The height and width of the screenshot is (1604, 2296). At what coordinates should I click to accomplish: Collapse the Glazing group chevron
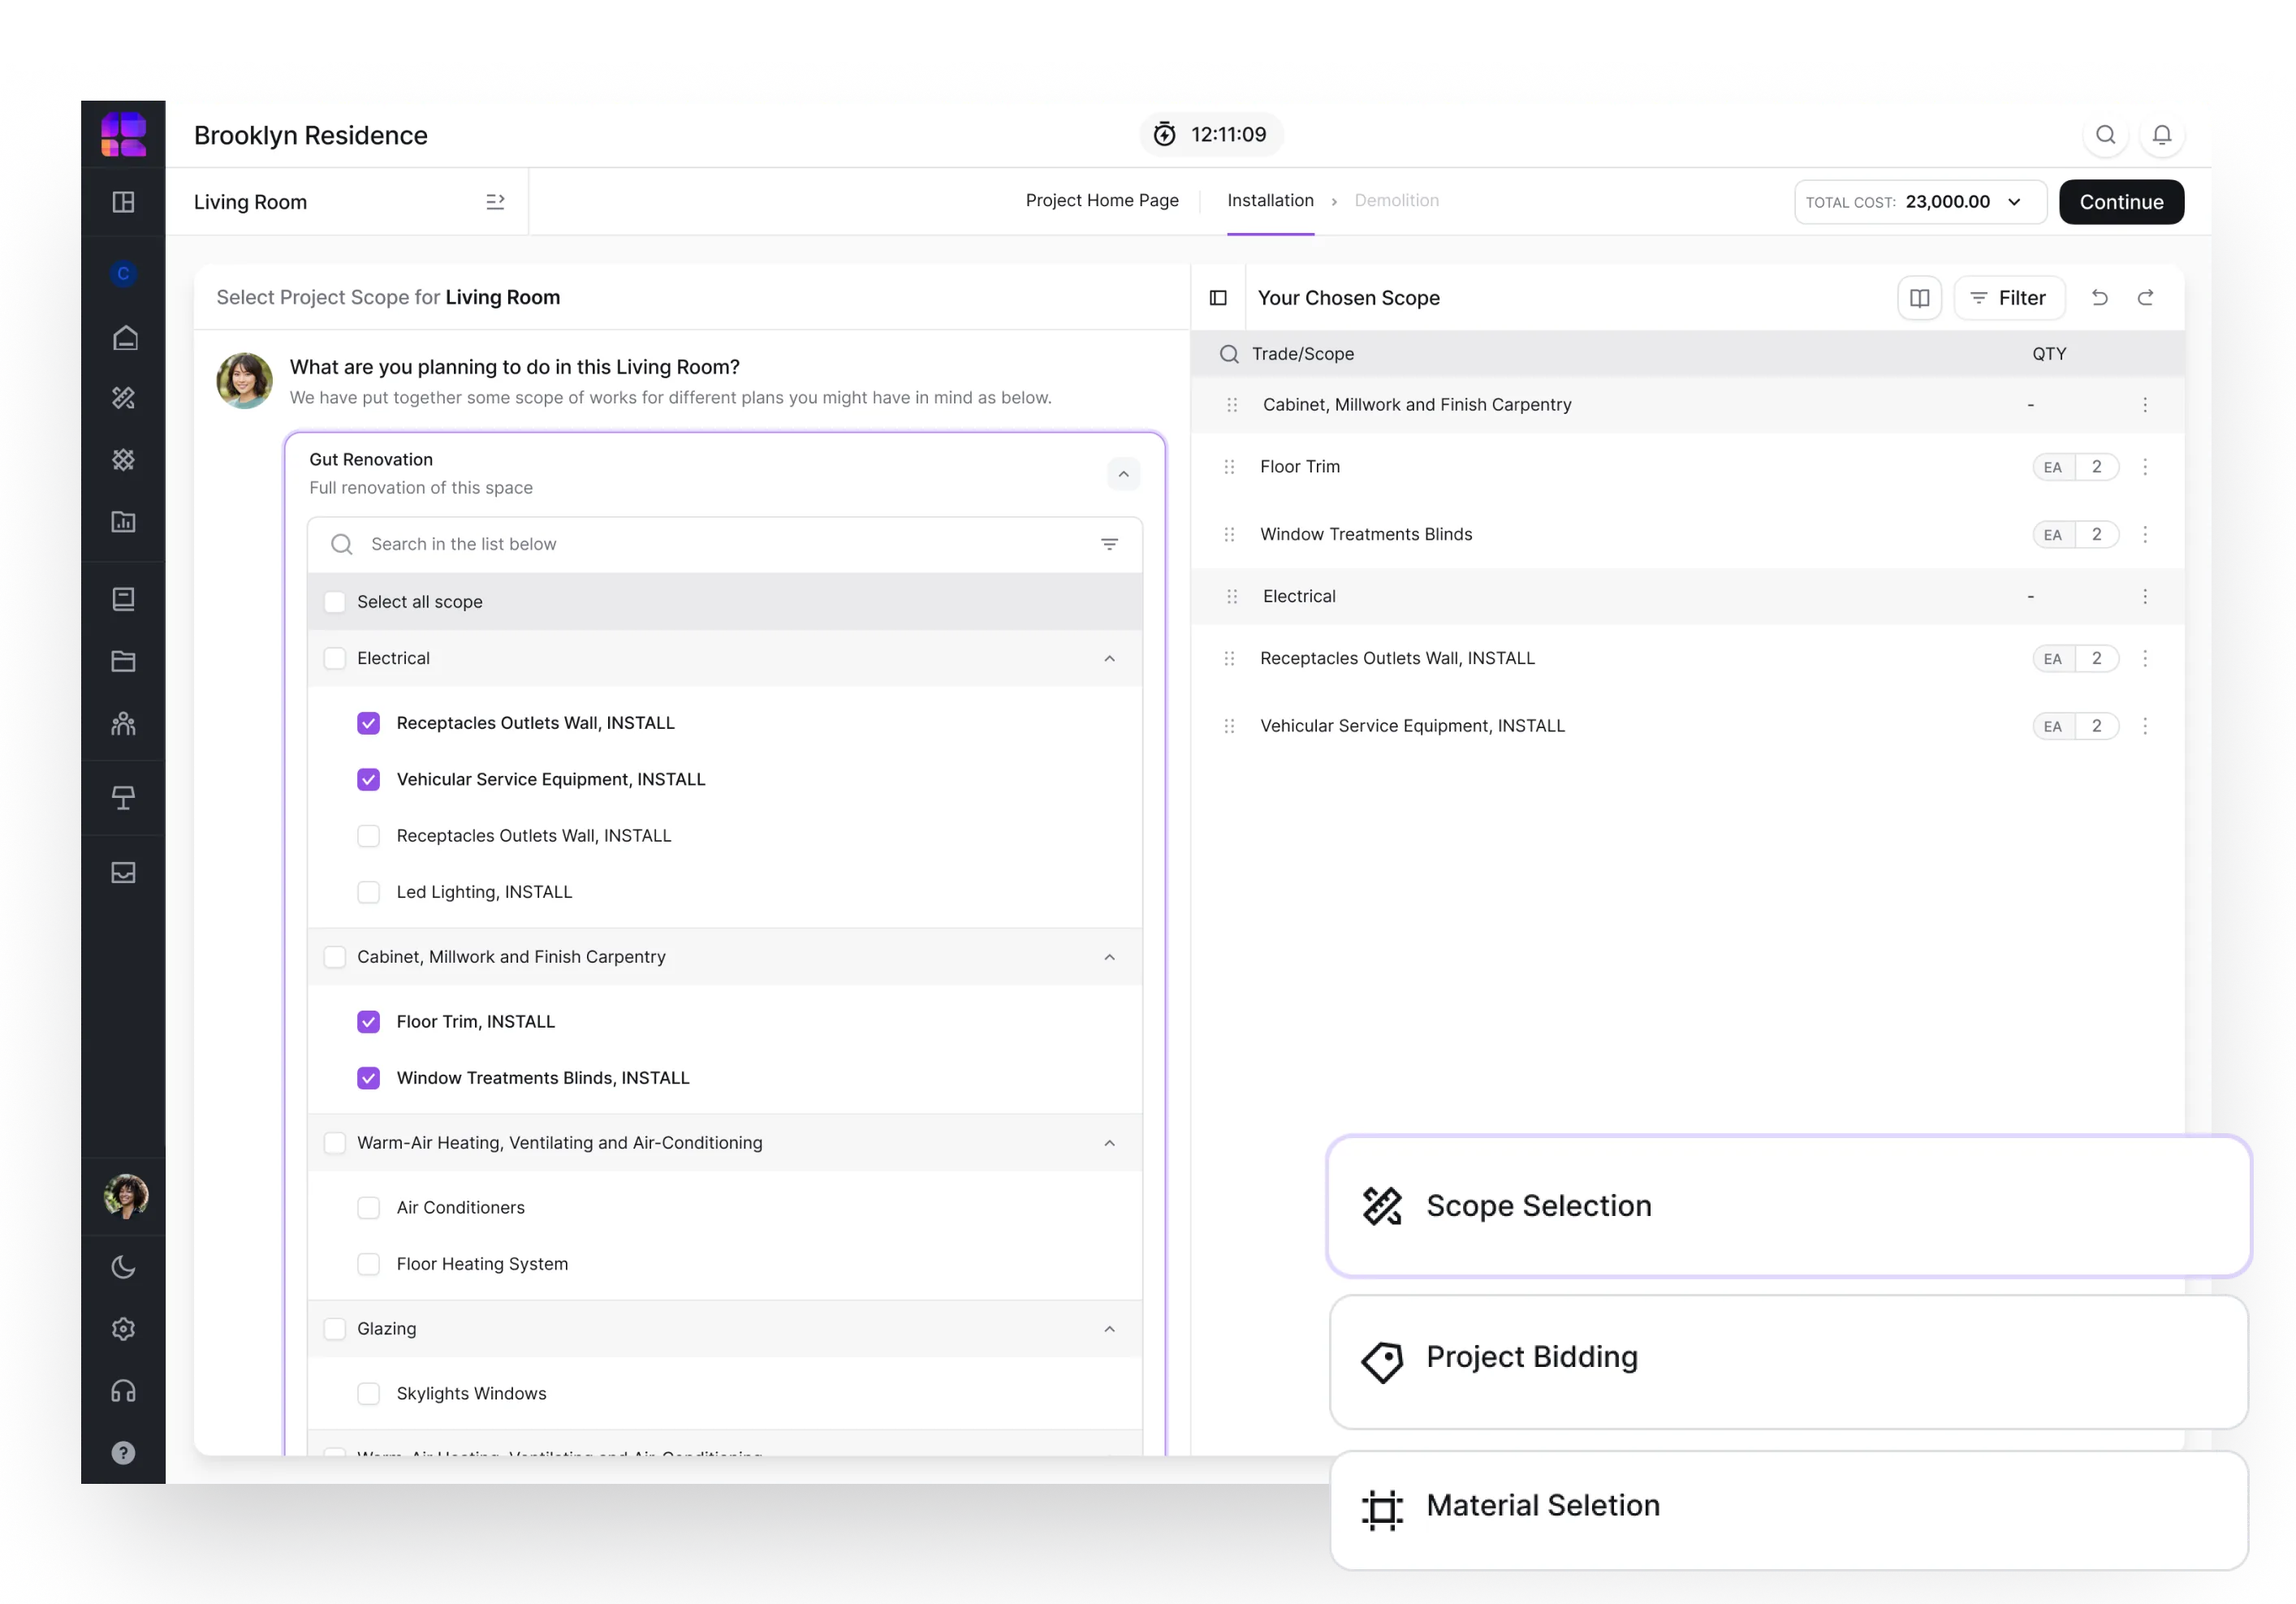tap(1109, 1329)
